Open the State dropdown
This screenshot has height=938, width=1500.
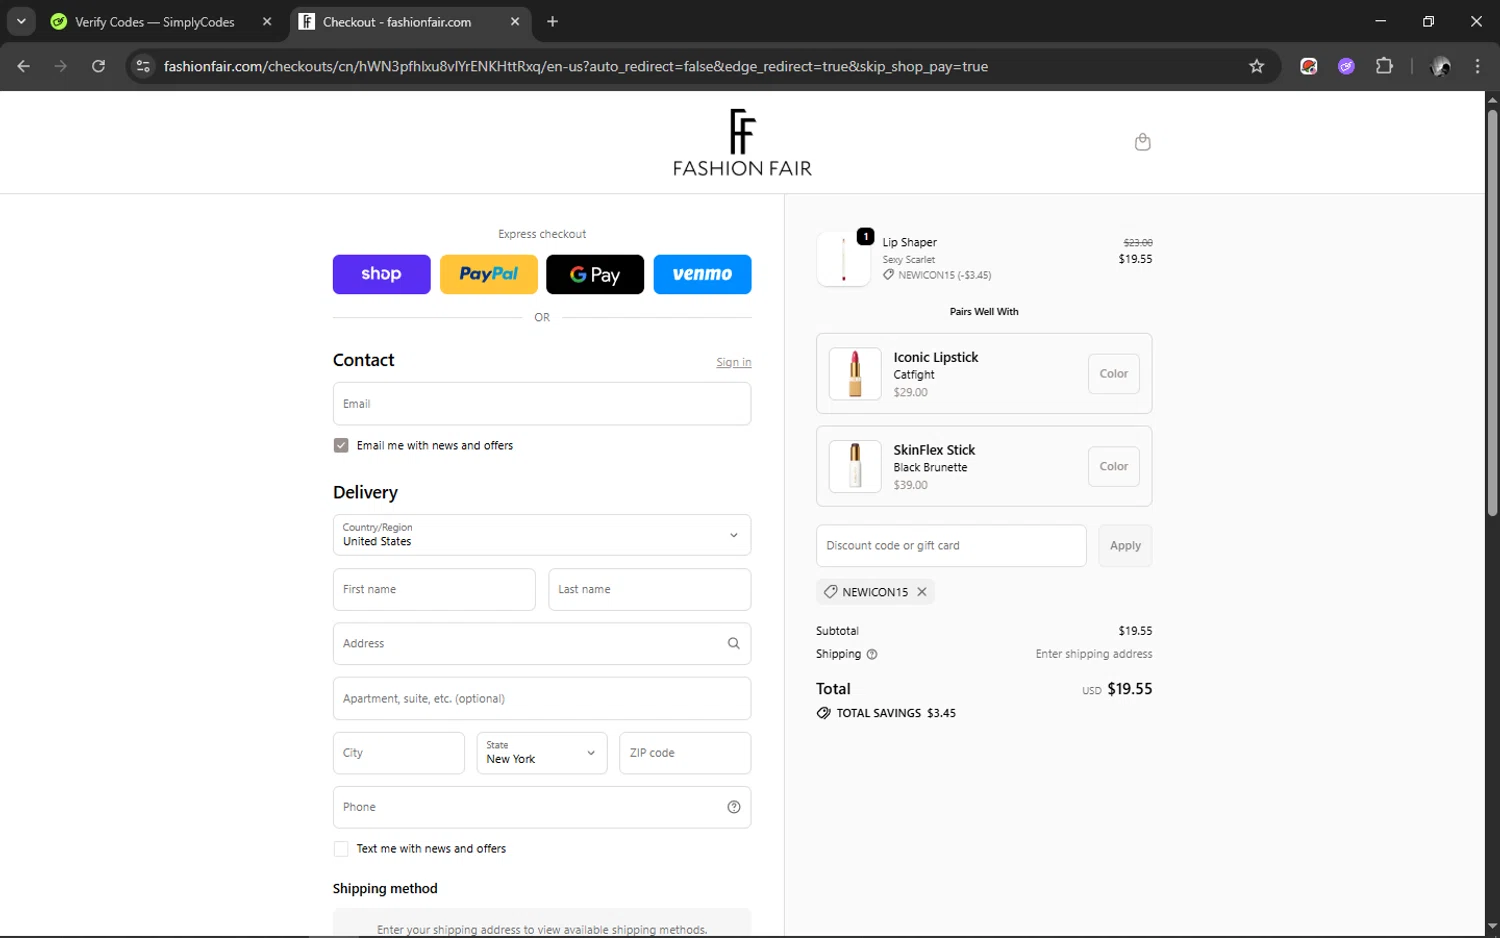541,753
